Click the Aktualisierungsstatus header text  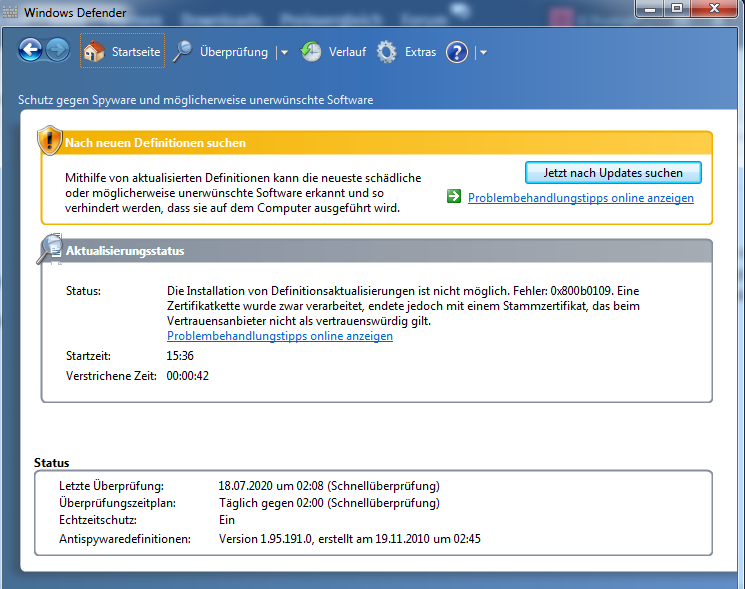[x=125, y=251]
